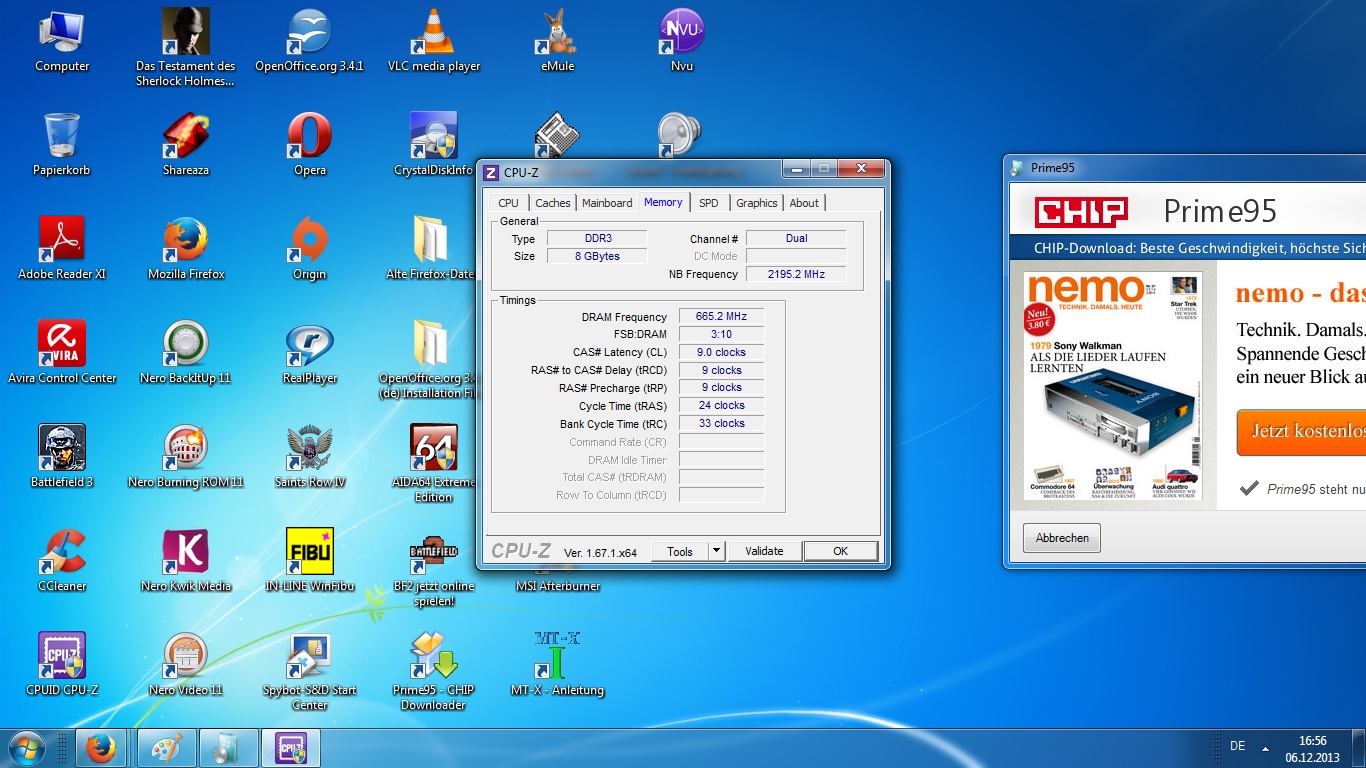
Task: Click the FSB:DRAM value 3:10
Action: point(721,334)
